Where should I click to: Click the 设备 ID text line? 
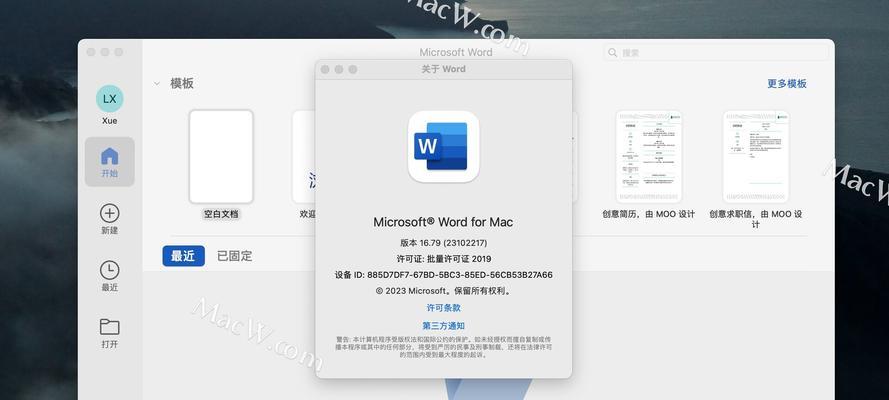(x=443, y=275)
